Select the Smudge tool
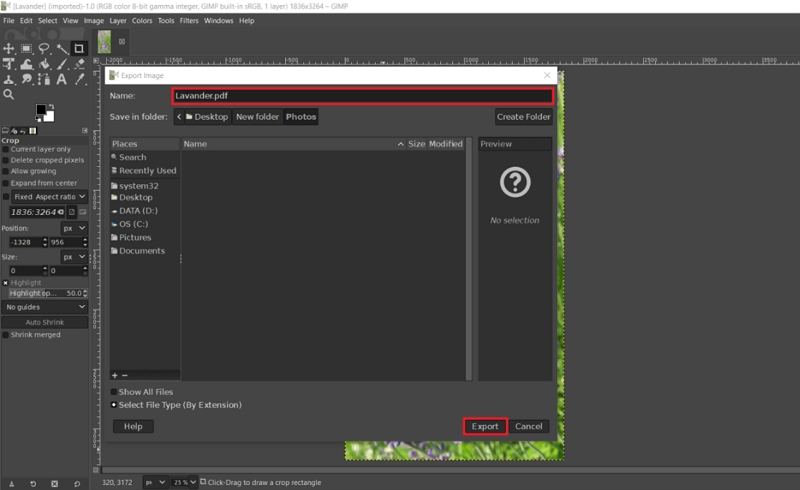800x490 pixels. pyautogui.click(x=27, y=80)
